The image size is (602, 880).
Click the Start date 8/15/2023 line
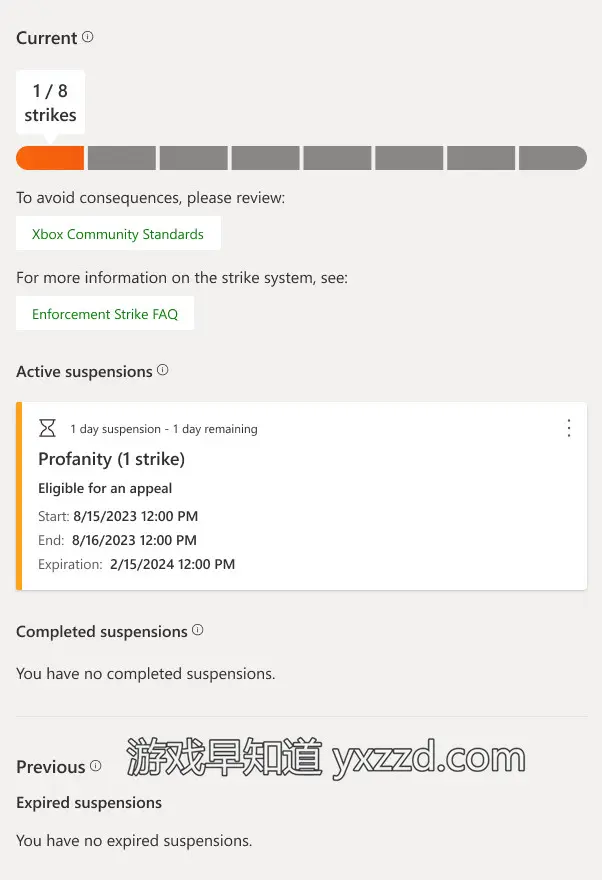coord(118,516)
